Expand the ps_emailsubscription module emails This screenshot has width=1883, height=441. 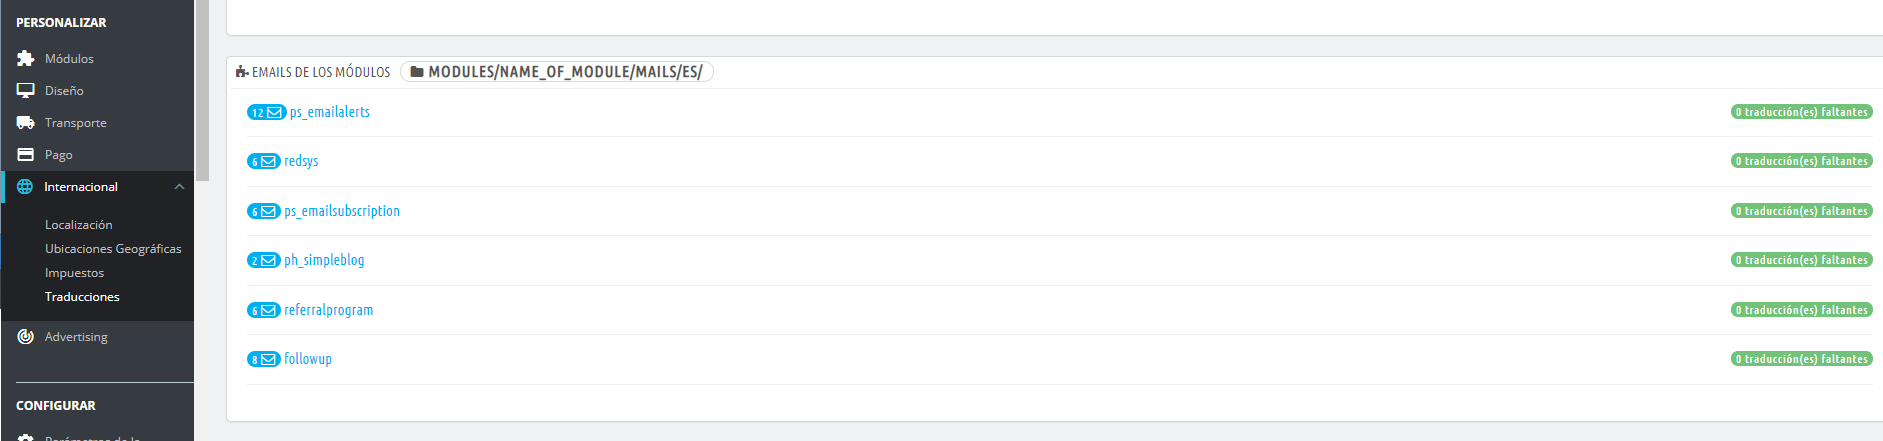click(x=341, y=211)
